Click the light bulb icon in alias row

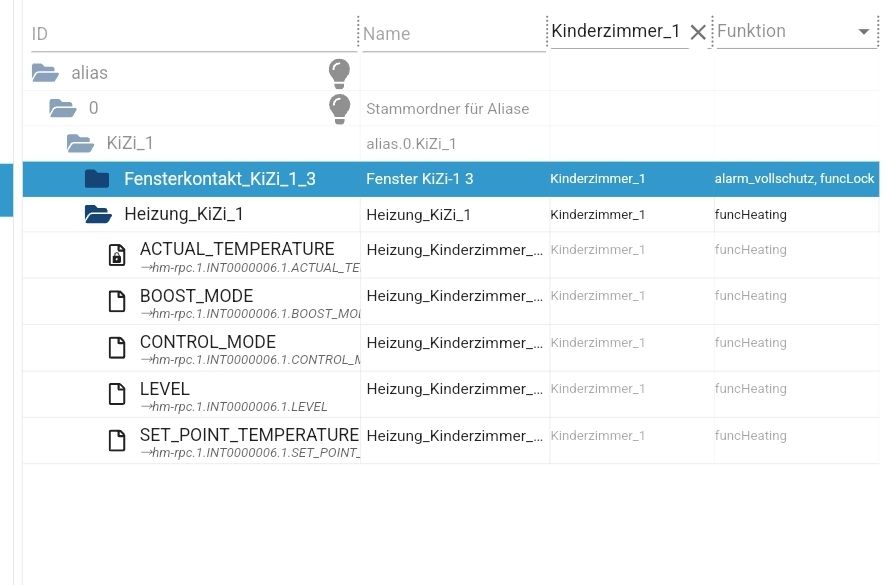click(339, 73)
